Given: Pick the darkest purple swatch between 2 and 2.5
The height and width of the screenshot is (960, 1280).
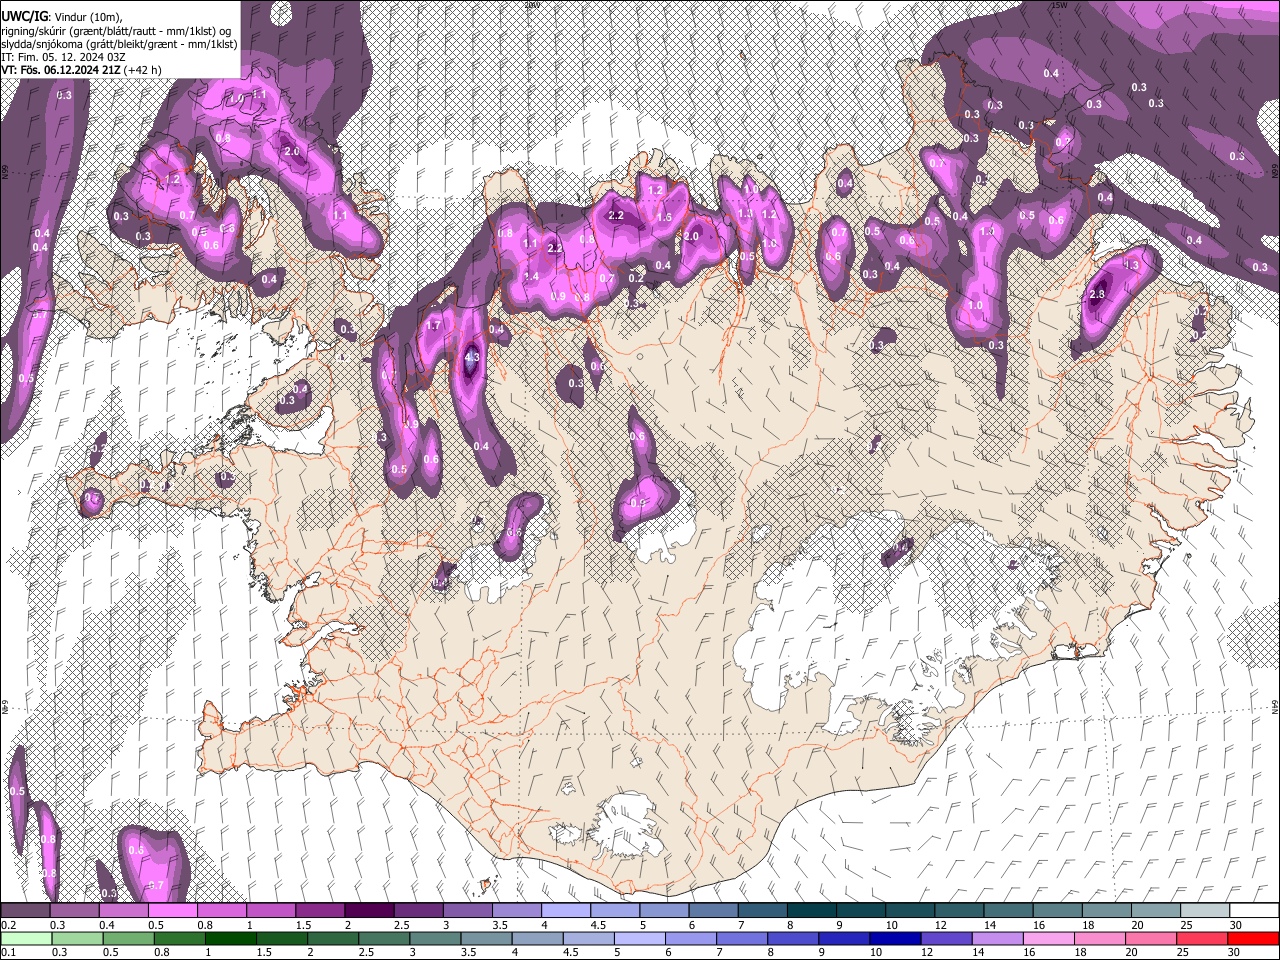Looking at the screenshot, I should click(x=369, y=911).
